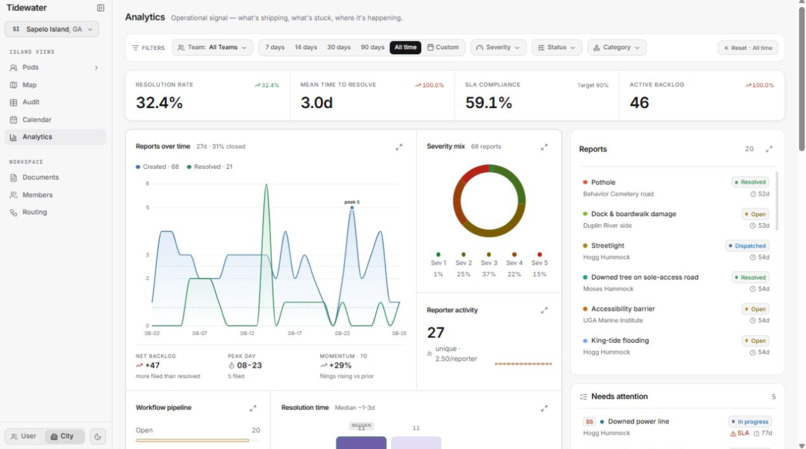Expand the Severity mix panel
Image resolution: width=806 pixels, height=449 pixels.
pyautogui.click(x=544, y=147)
